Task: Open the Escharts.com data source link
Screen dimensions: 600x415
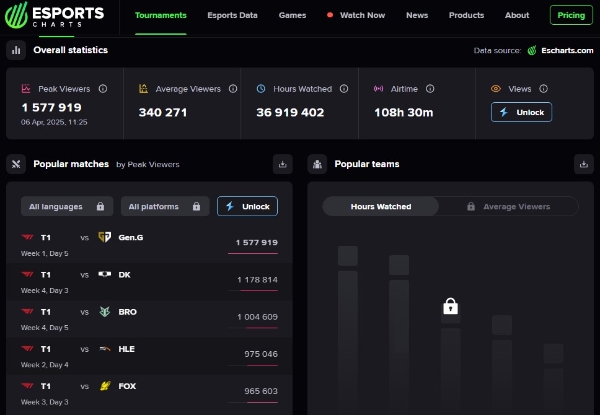Action: (x=561, y=50)
